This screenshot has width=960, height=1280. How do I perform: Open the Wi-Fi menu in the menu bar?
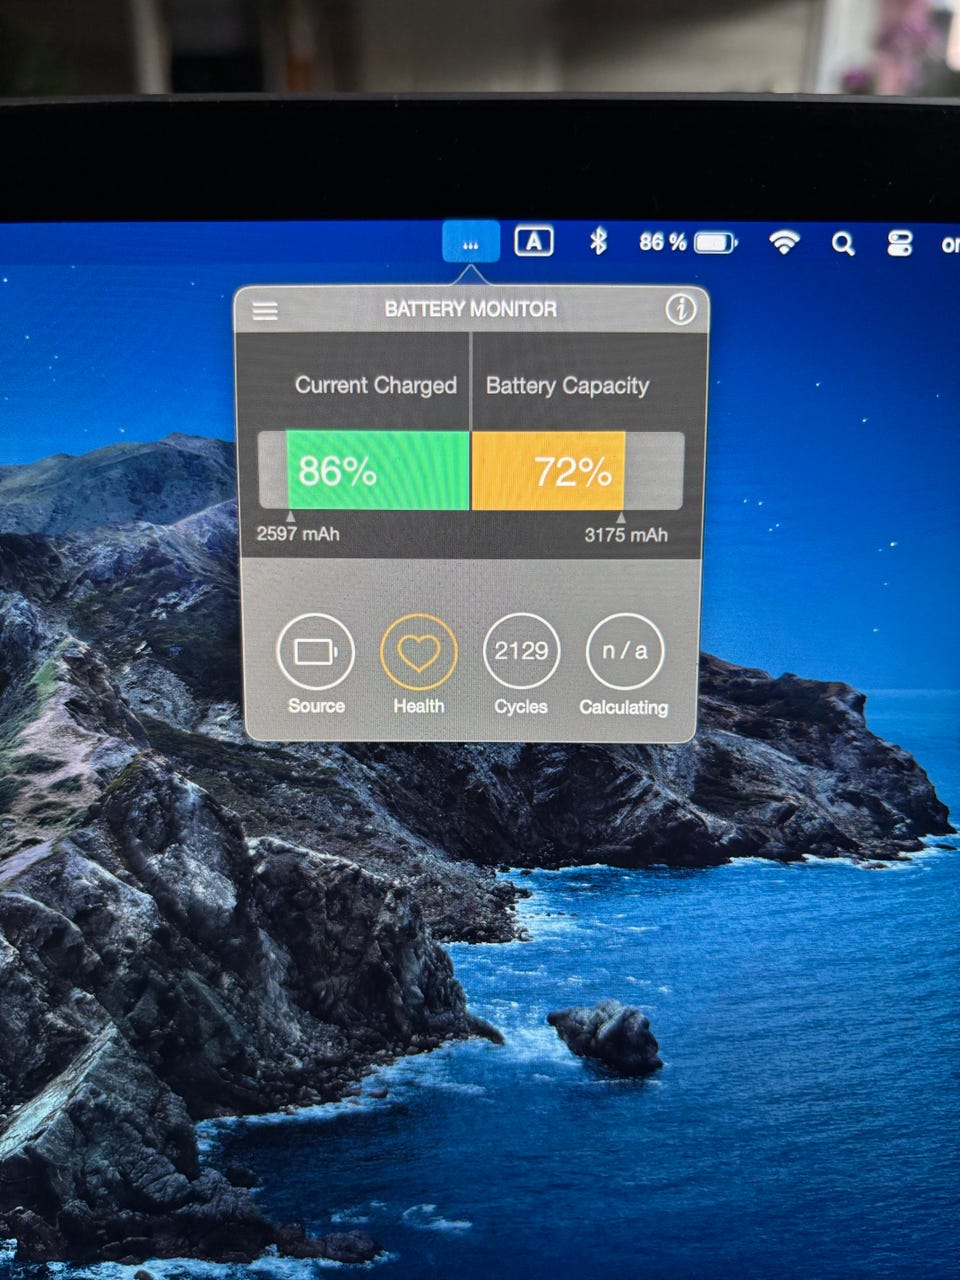point(784,242)
